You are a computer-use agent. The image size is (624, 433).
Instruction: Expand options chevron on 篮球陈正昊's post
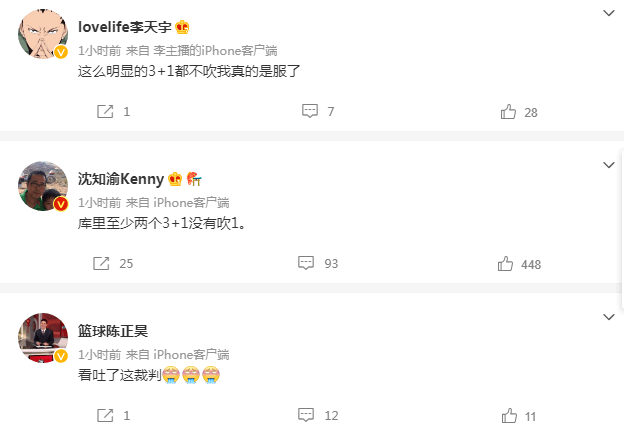click(x=608, y=317)
